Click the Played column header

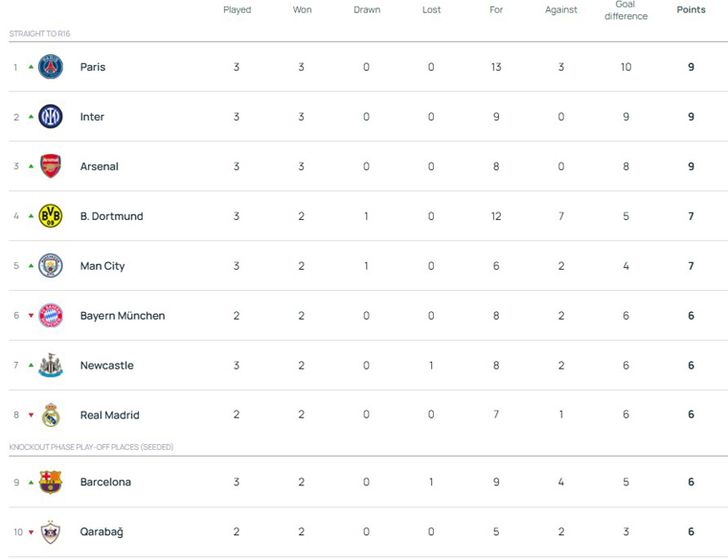pos(237,10)
